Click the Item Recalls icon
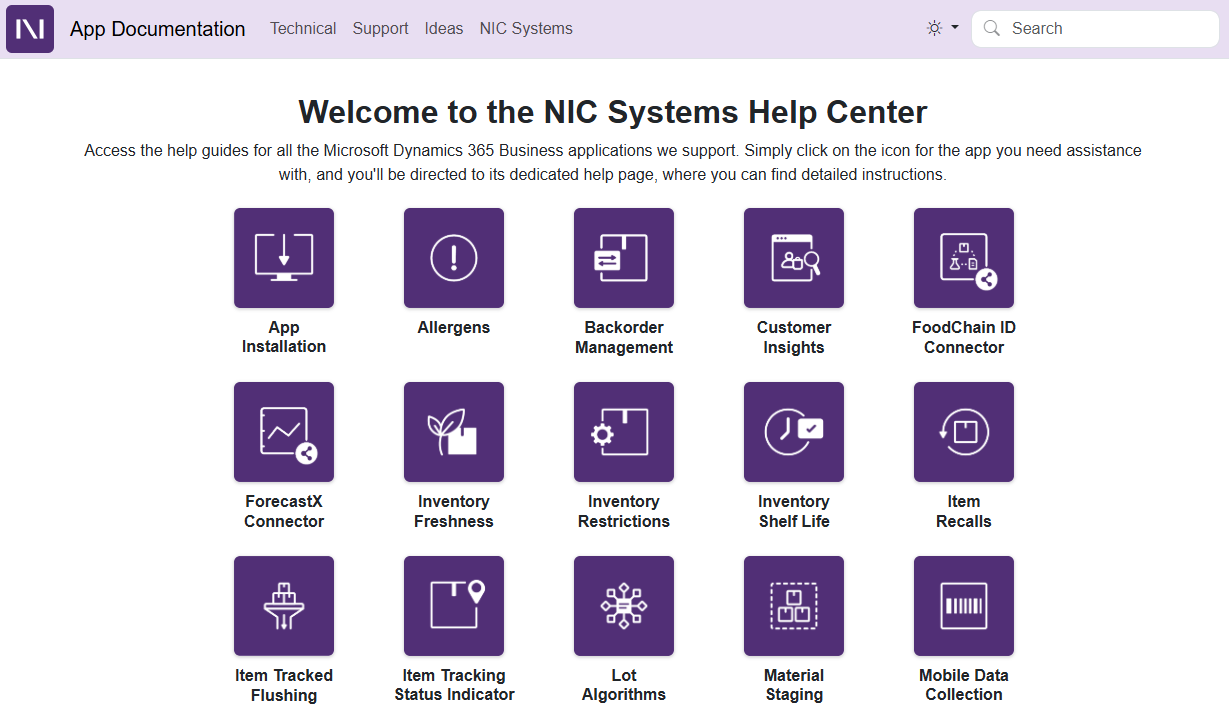 964,432
